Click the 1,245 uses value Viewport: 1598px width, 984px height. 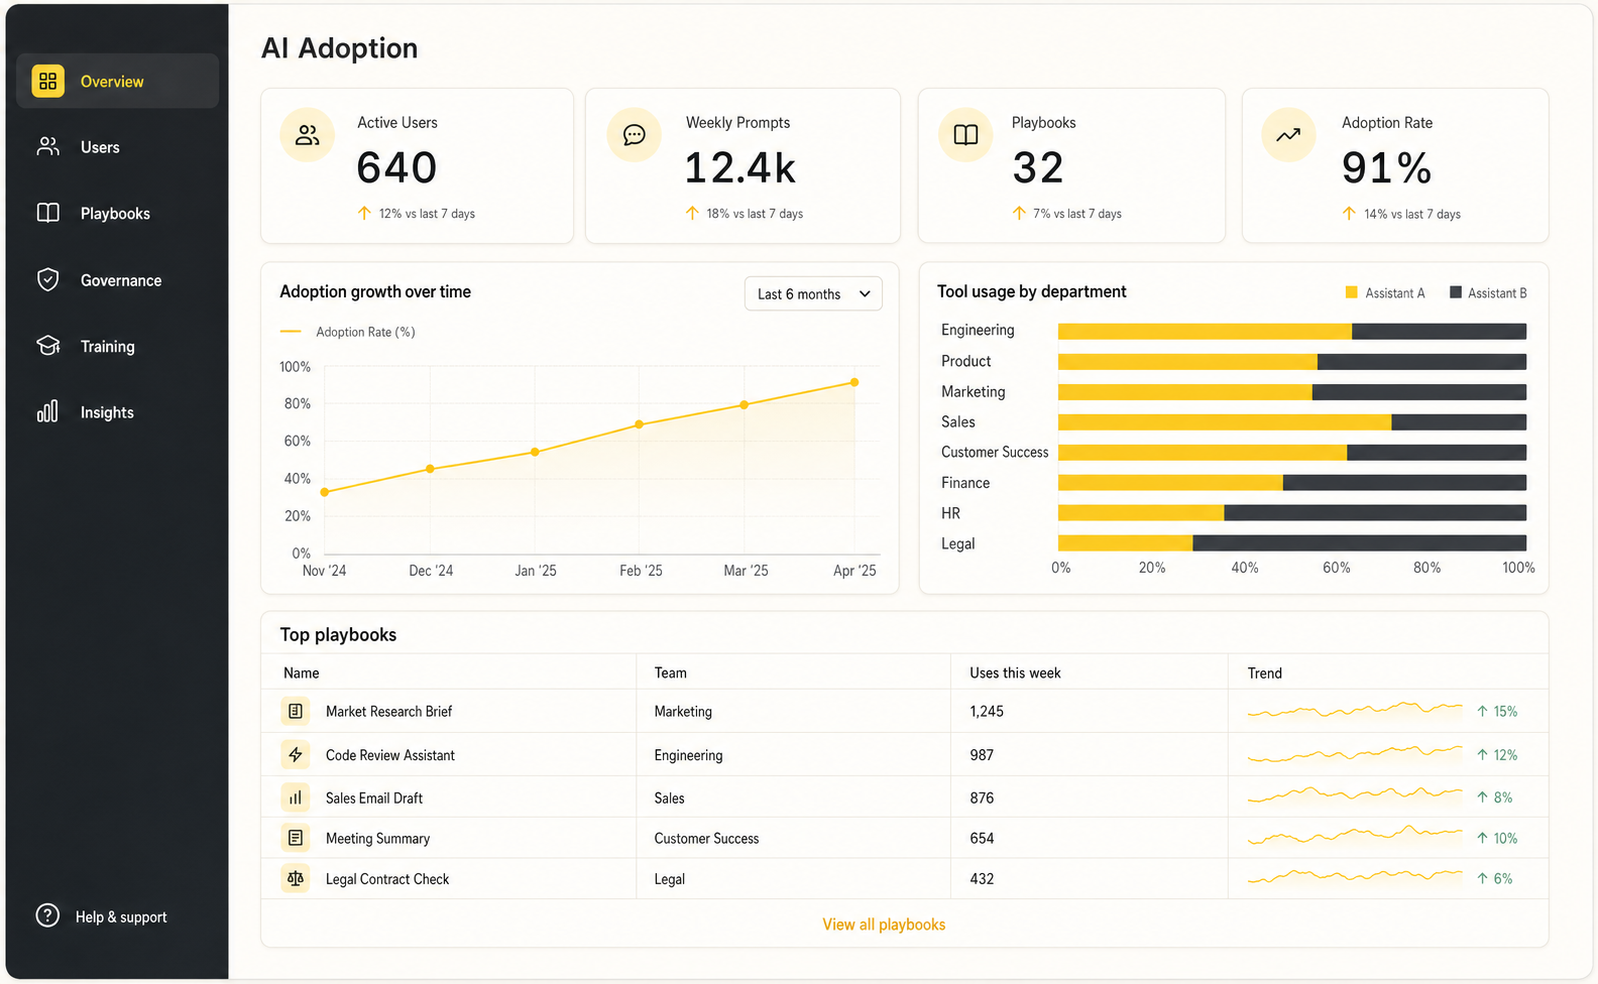point(986,711)
